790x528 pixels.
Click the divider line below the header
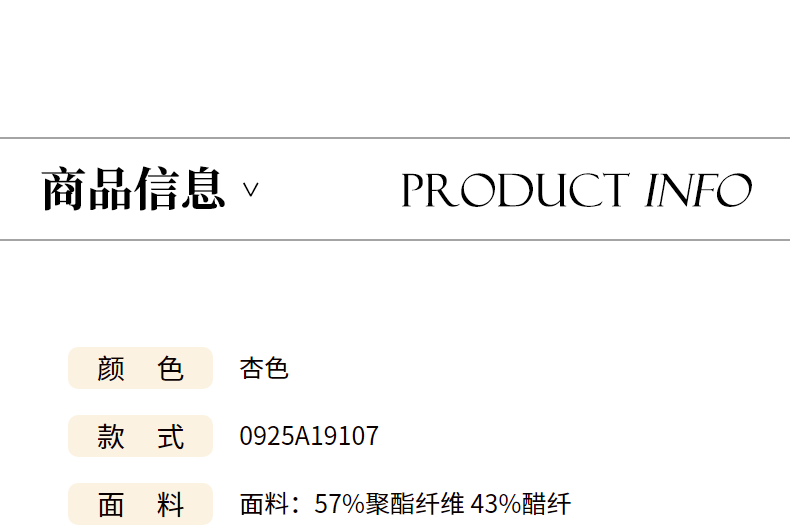click(395, 240)
